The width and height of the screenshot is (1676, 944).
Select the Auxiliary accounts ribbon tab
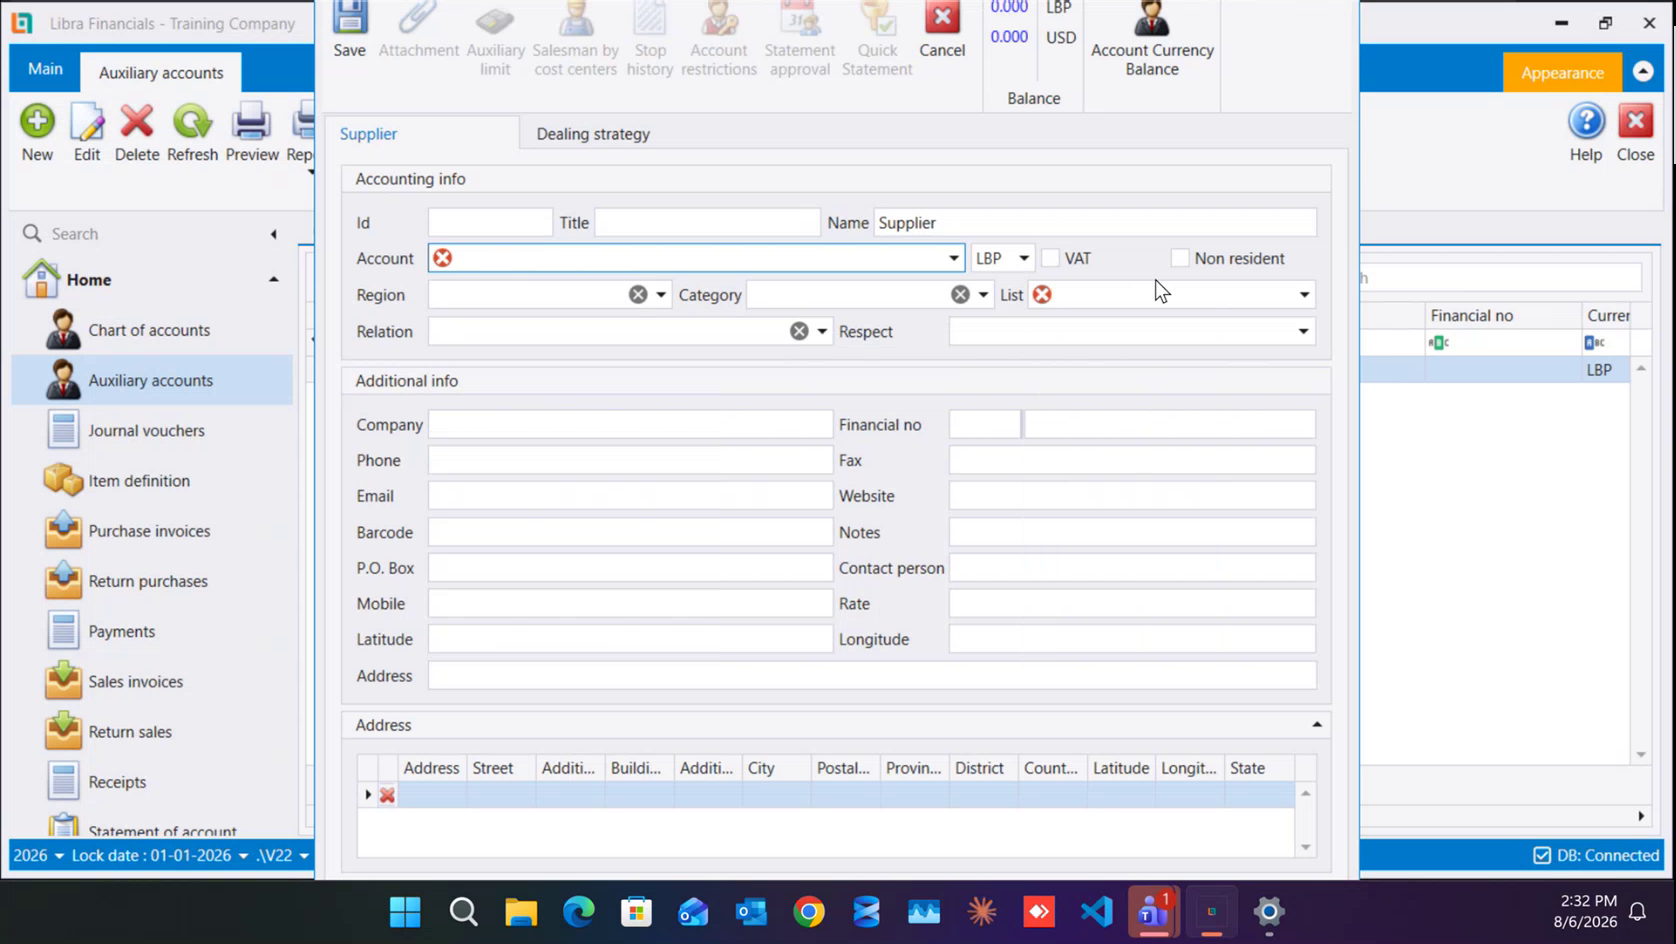point(161,73)
